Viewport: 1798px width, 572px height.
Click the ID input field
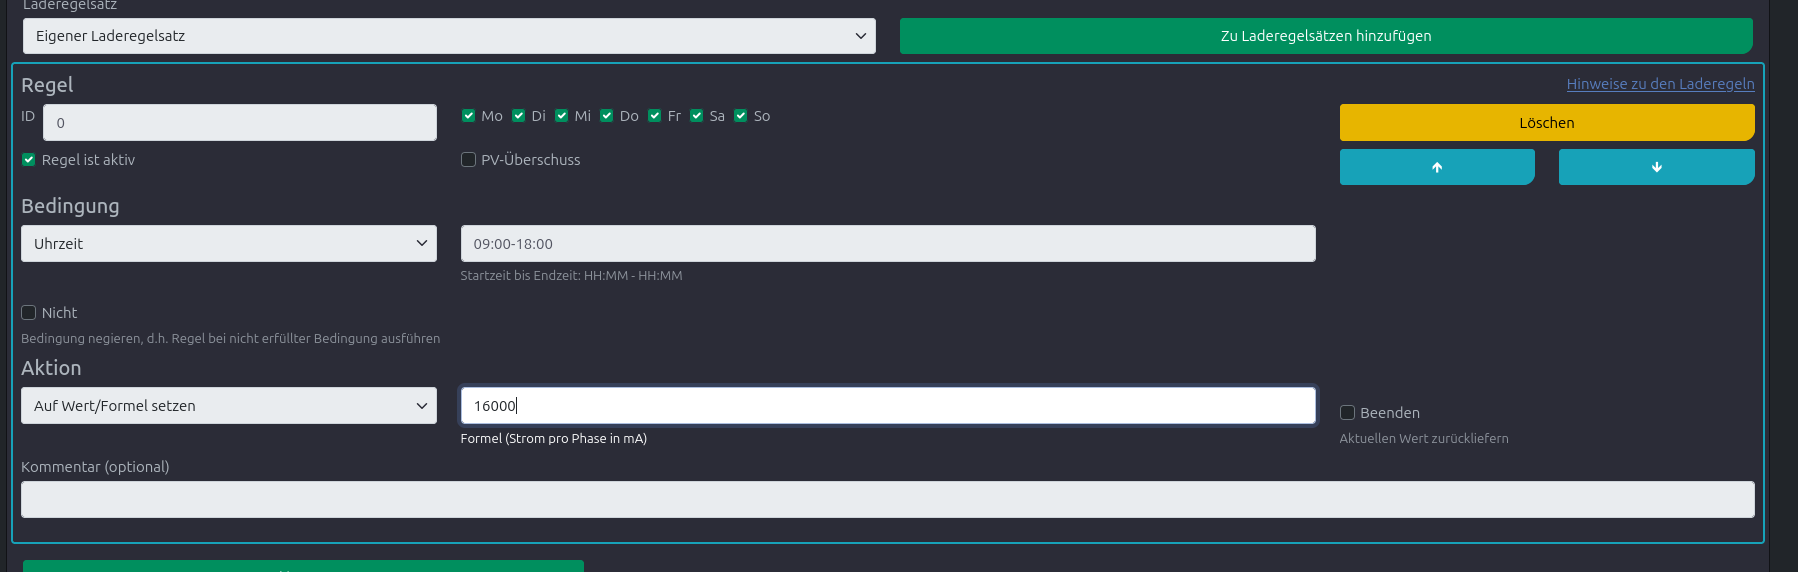coord(240,123)
